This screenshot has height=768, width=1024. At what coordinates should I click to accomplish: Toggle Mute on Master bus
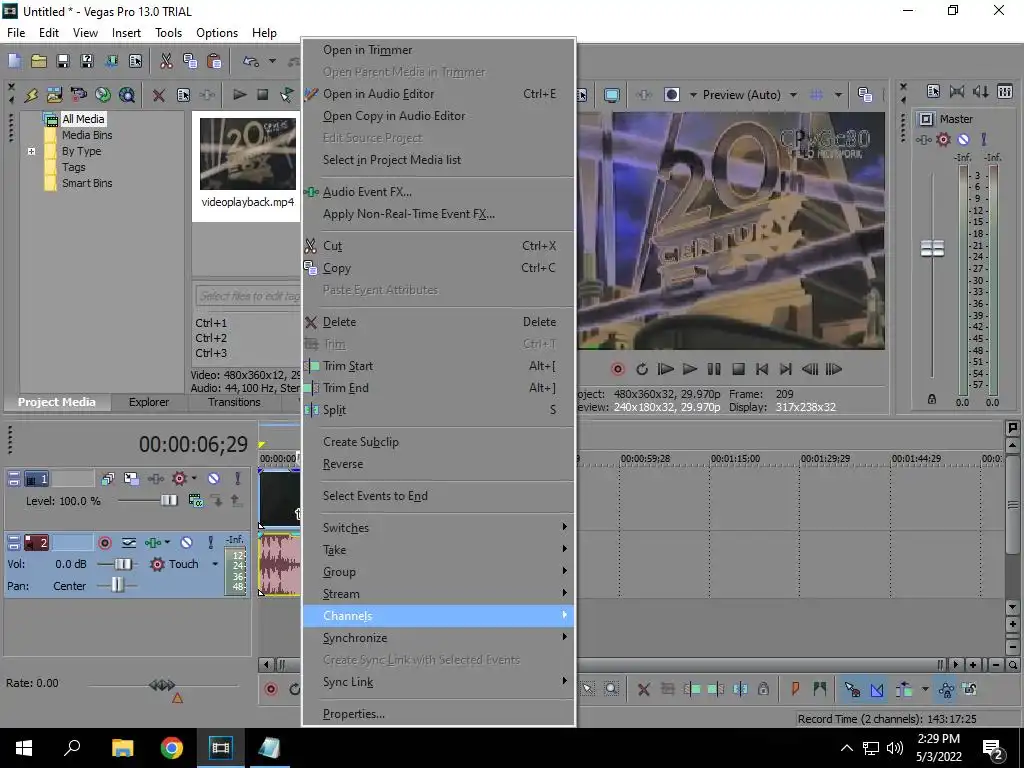(x=963, y=140)
